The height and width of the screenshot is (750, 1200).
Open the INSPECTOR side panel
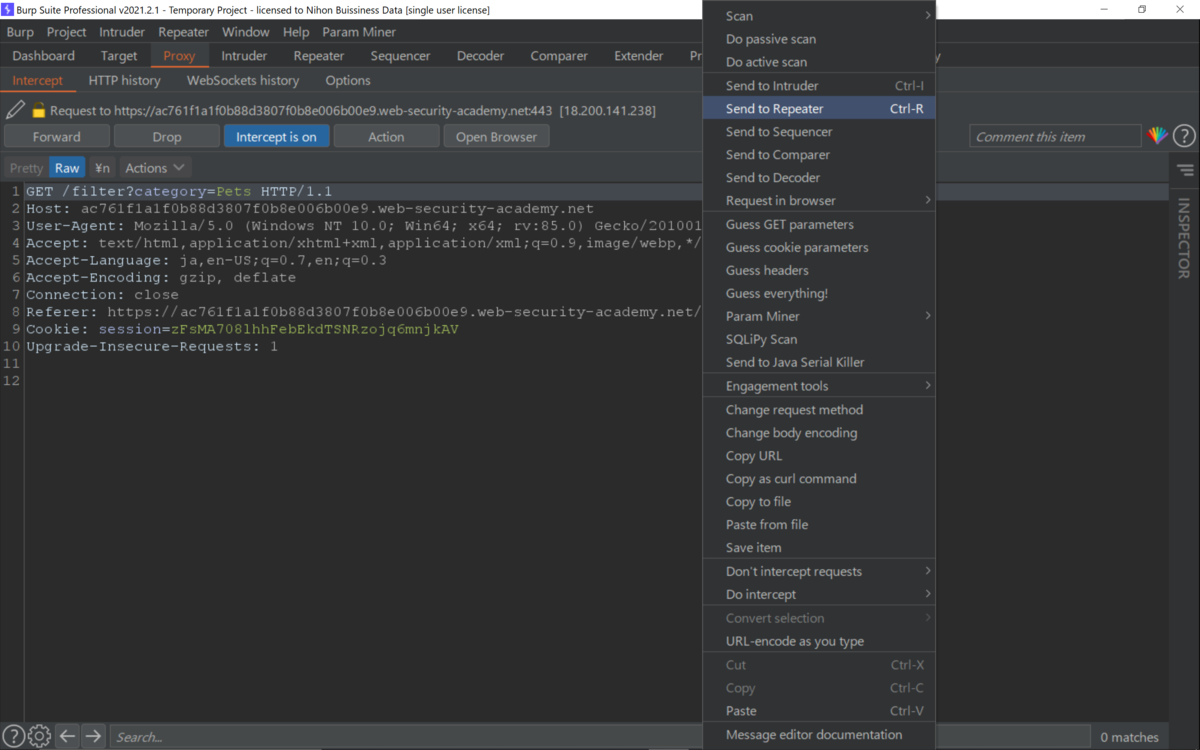pyautogui.click(x=1184, y=238)
